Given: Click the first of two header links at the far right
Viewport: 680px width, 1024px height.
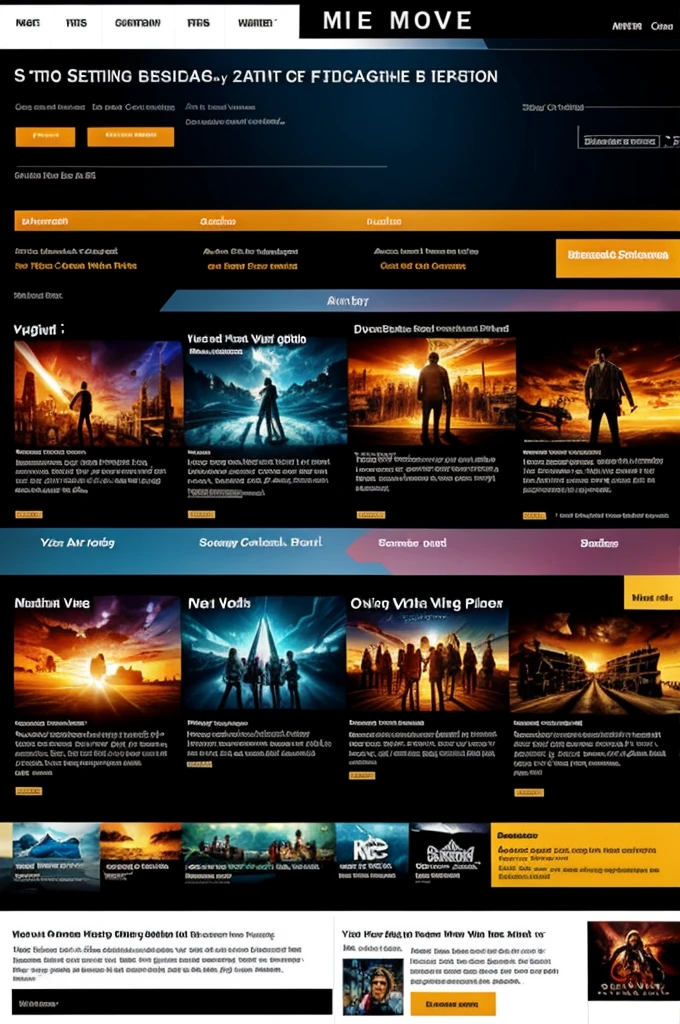Looking at the screenshot, I should click(x=626, y=26).
